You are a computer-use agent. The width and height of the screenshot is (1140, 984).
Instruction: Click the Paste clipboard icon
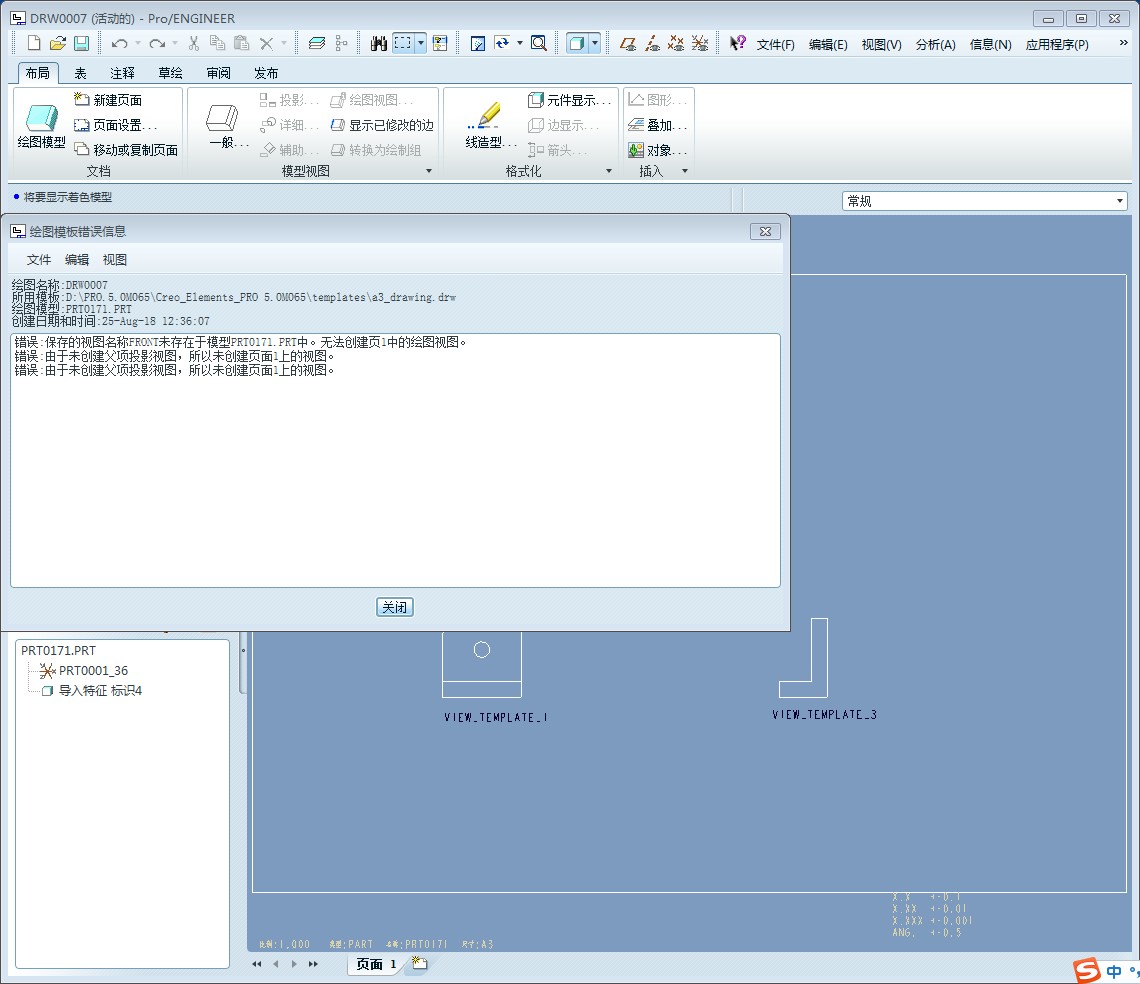pyautogui.click(x=241, y=44)
